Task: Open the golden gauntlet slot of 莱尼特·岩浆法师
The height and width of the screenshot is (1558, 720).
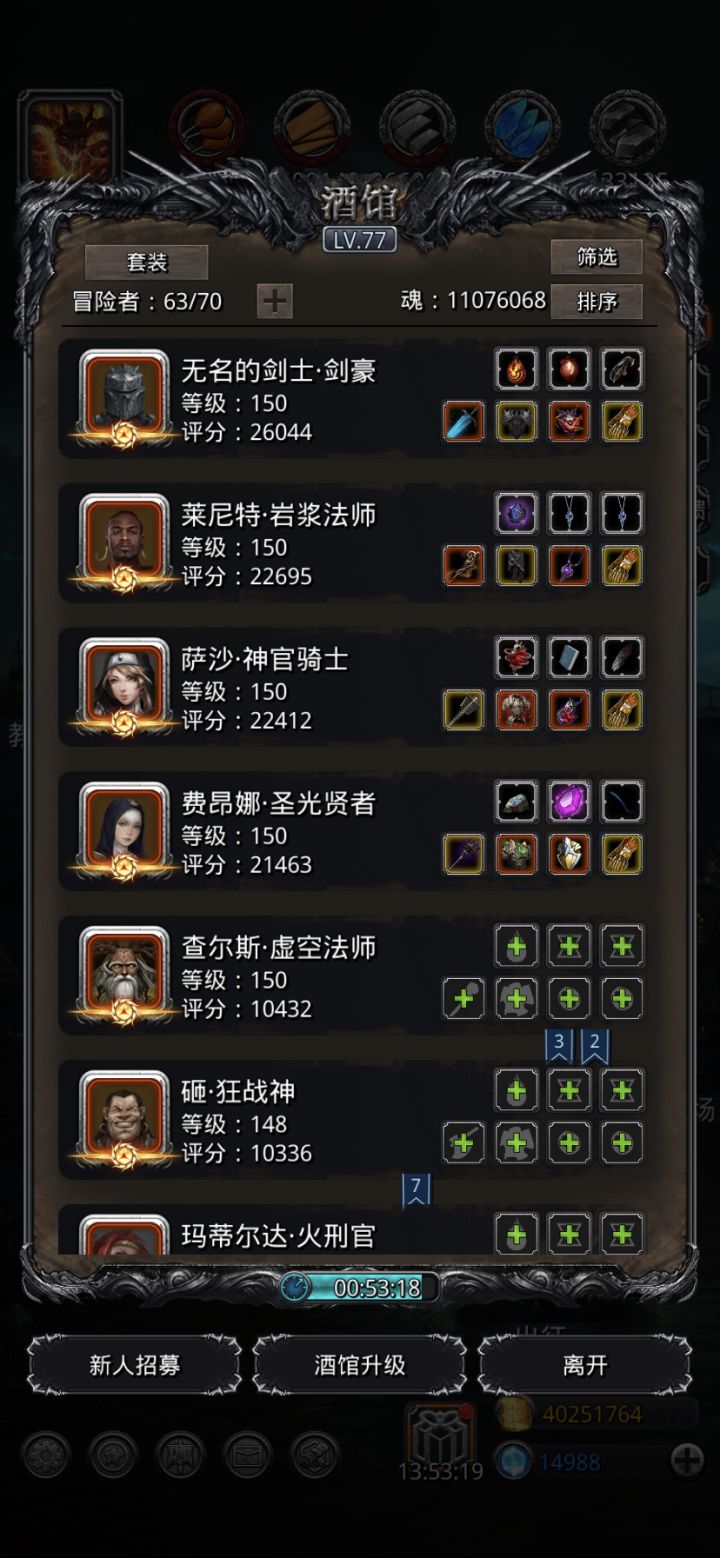Action: pos(621,566)
